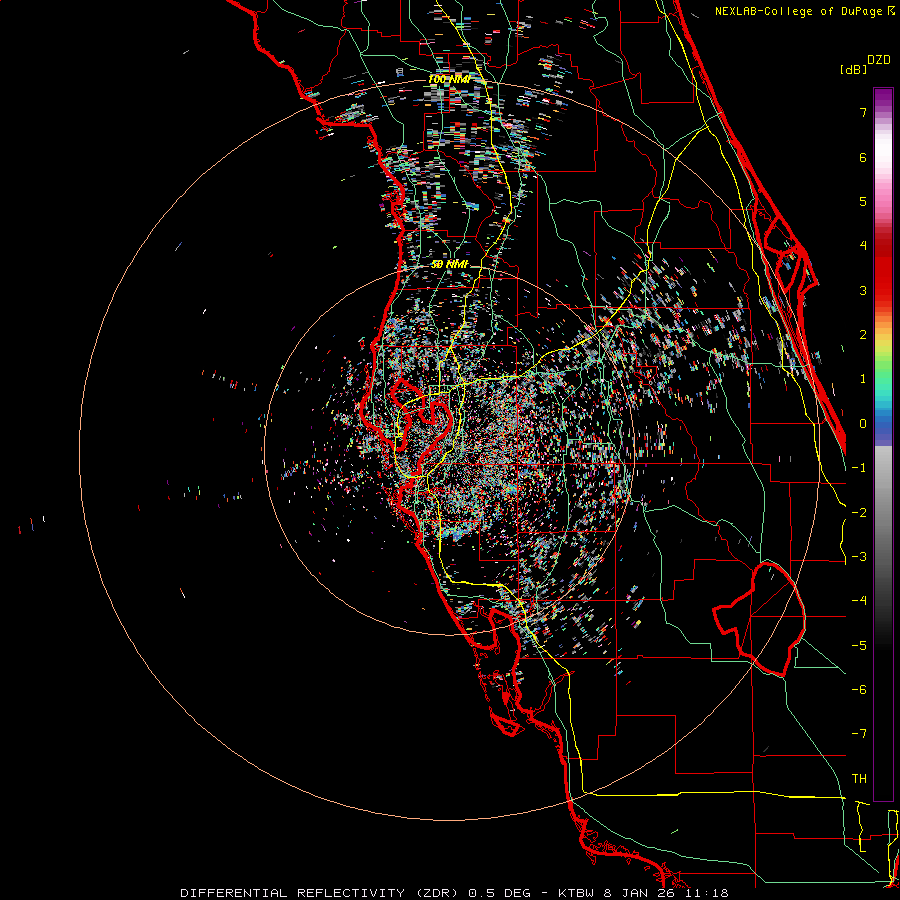The width and height of the screenshot is (900, 900).
Task: Click the [dB] unit label
Action: click(854, 69)
